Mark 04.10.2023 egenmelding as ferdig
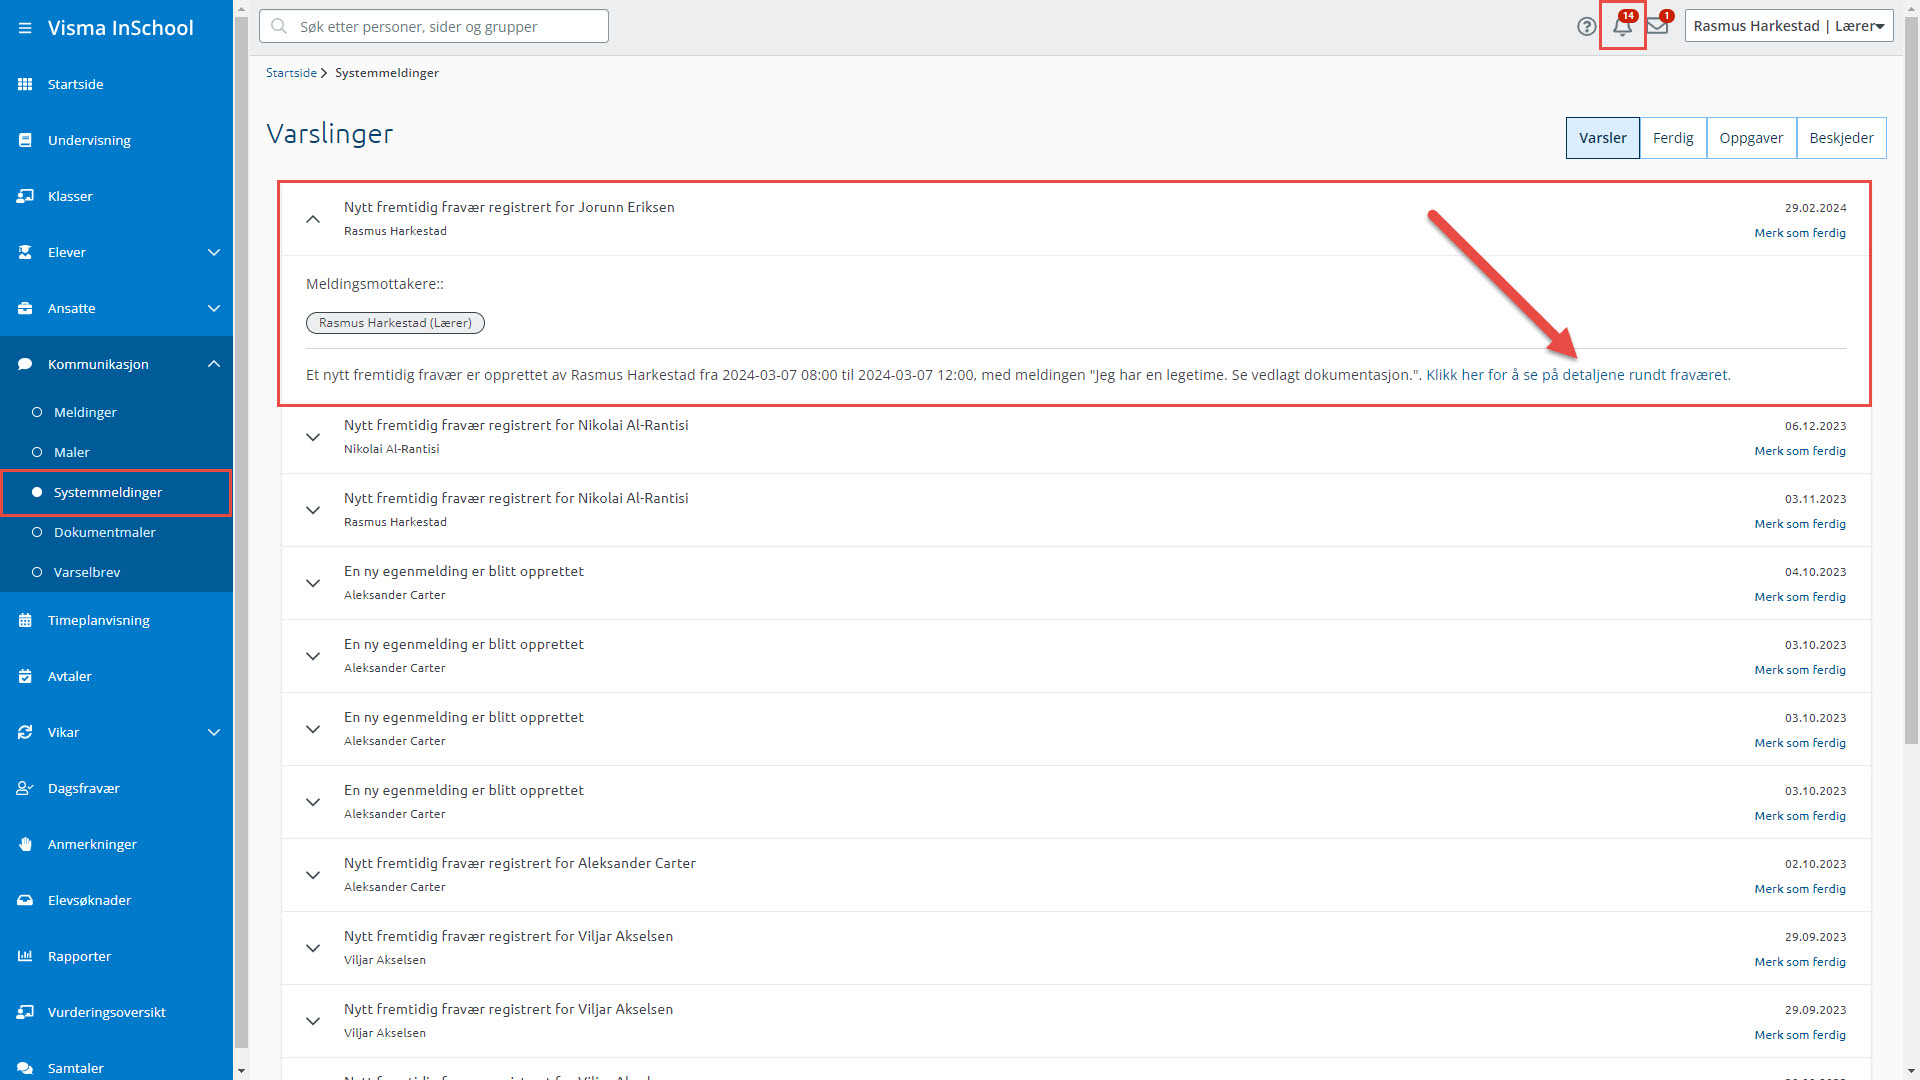Viewport: 1920px width, 1080px height. click(x=1800, y=597)
